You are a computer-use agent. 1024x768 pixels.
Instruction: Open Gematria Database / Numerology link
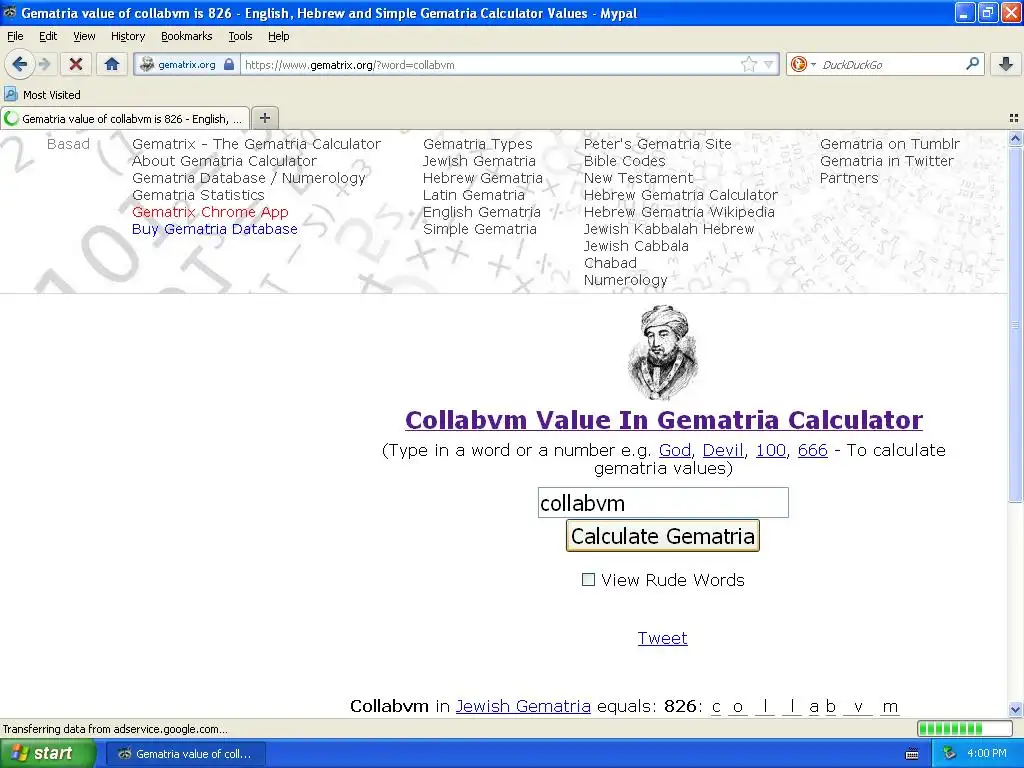pos(248,178)
